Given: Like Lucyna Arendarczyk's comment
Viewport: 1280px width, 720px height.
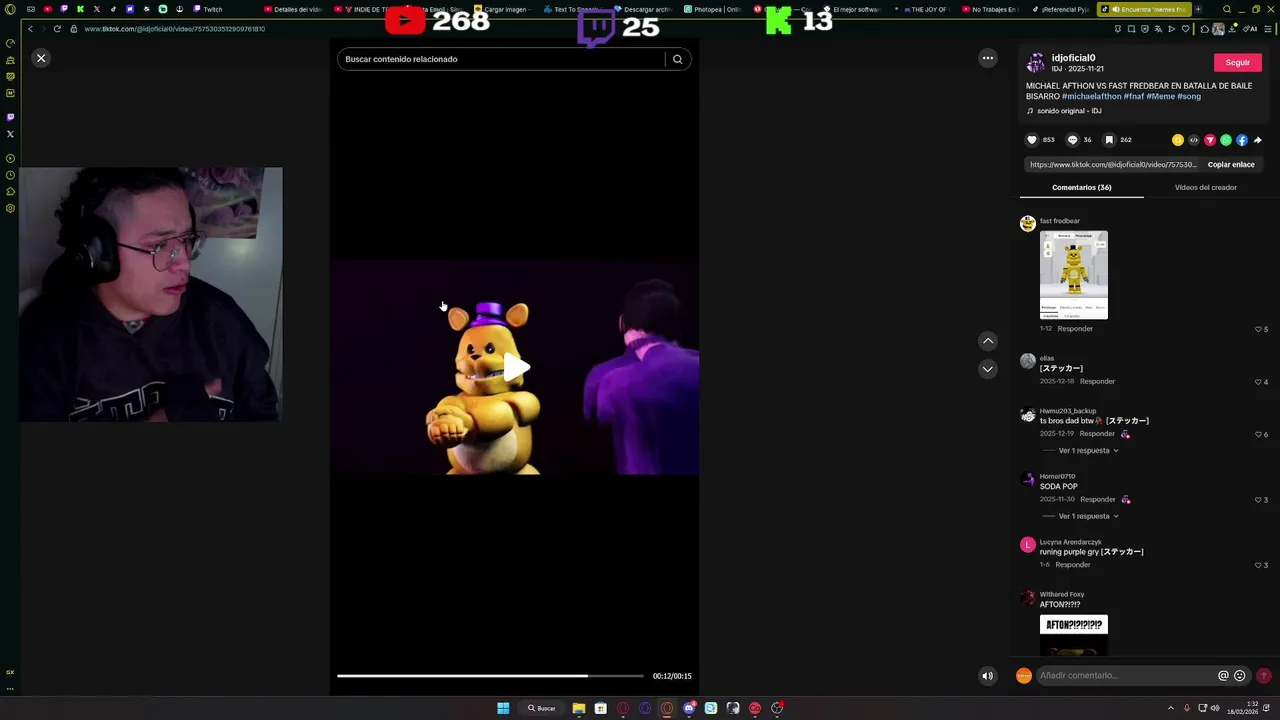Looking at the screenshot, I should click(1259, 565).
